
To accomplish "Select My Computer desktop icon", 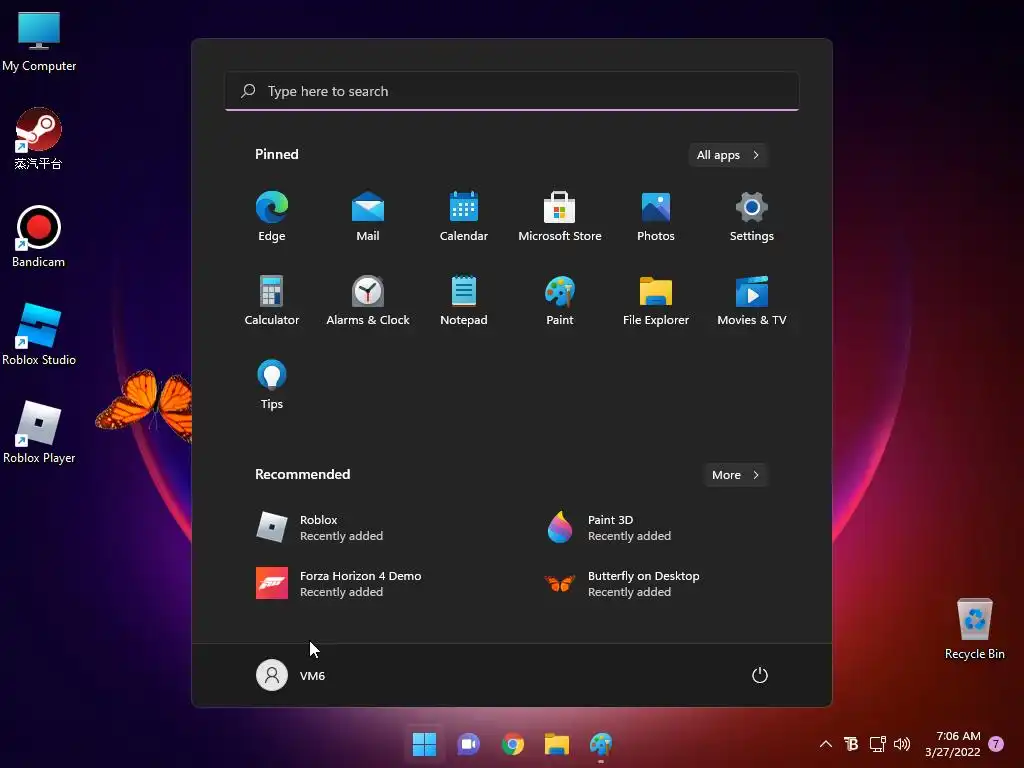I will click(x=39, y=42).
